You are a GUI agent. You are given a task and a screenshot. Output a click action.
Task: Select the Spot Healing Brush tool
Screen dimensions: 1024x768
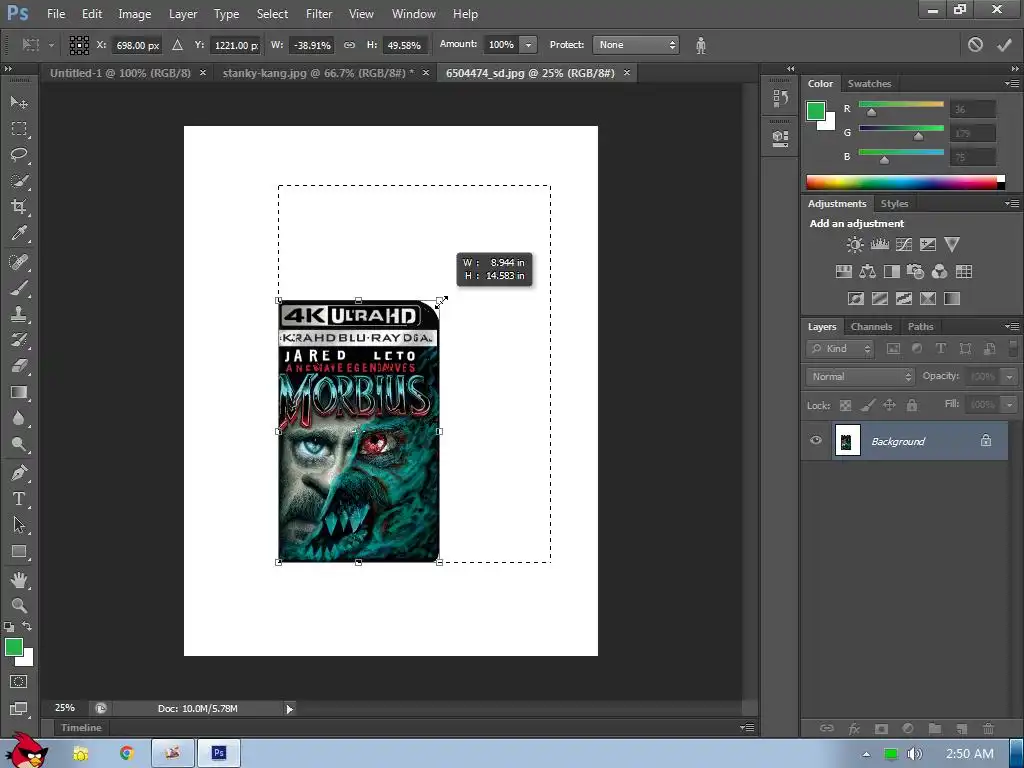pos(18,262)
